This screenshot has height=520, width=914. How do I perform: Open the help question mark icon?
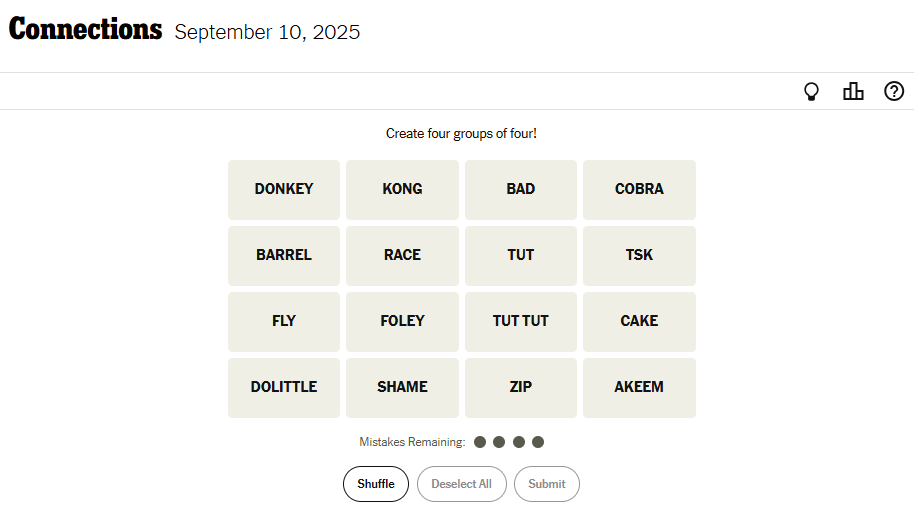click(894, 91)
